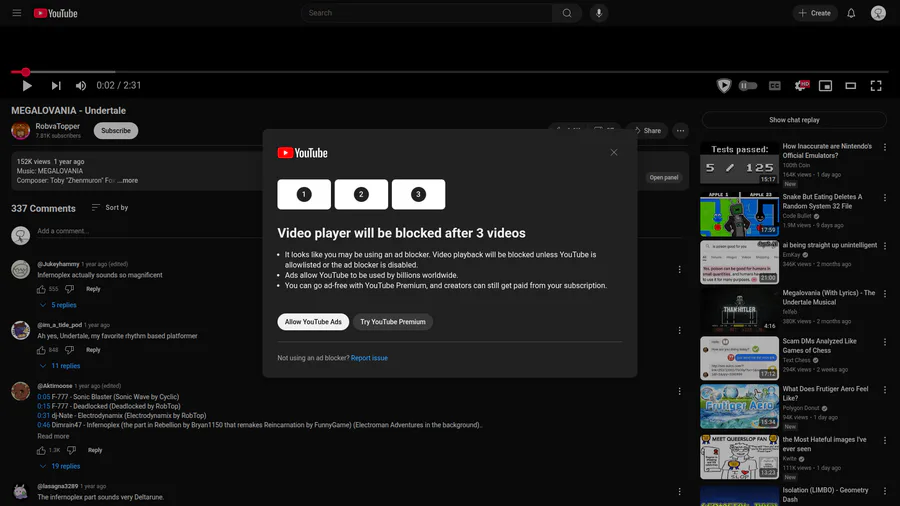Viewport: 900px width, 506px height.
Task: Open Nintendo's Official Emulators video thumbnail
Action: click(739, 163)
